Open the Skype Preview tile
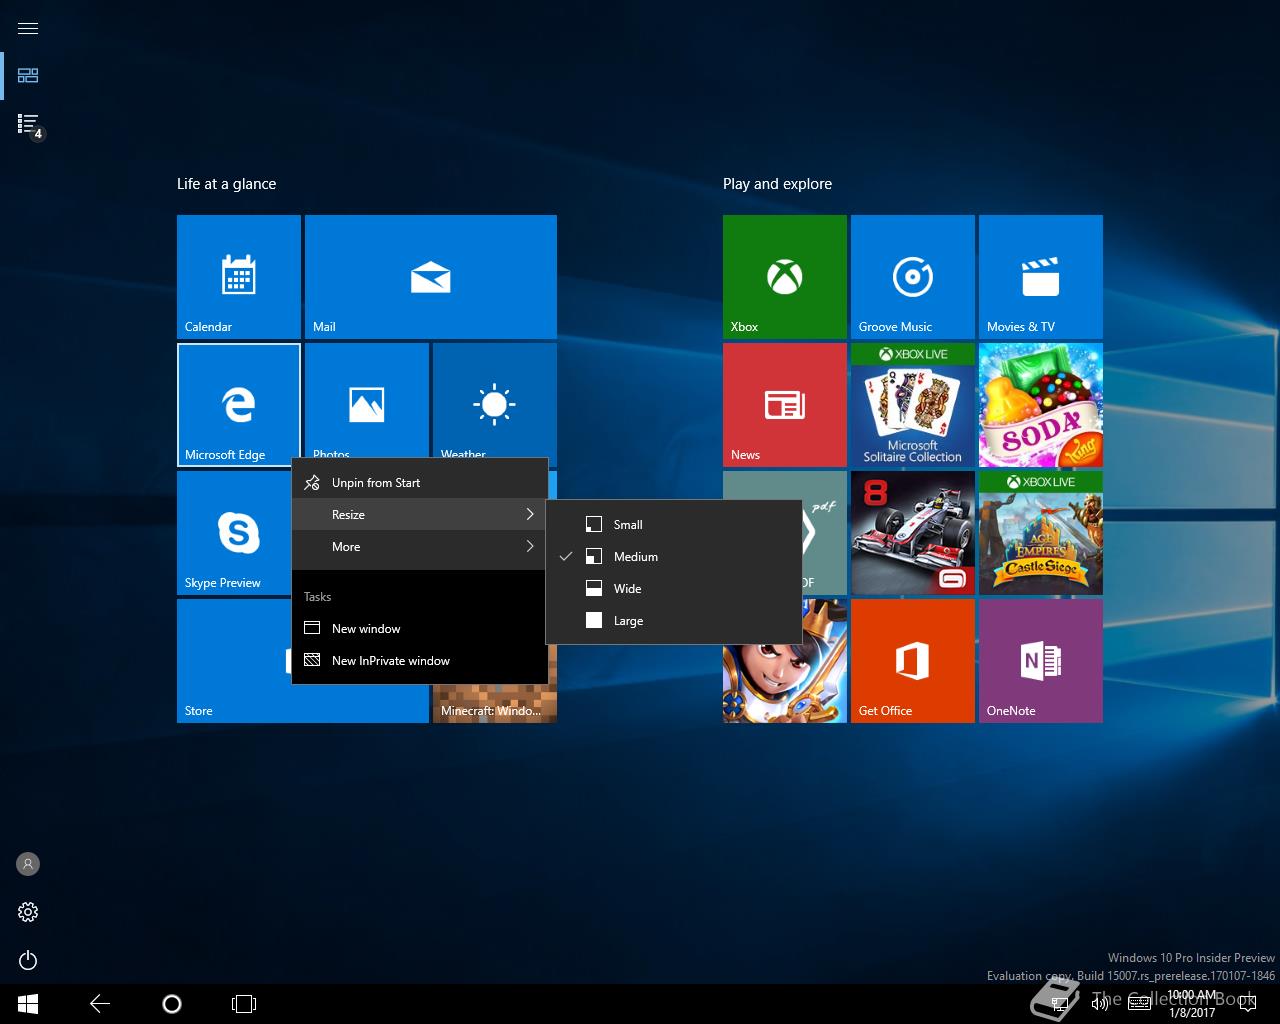Screen dimensions: 1280x1024 234,533
